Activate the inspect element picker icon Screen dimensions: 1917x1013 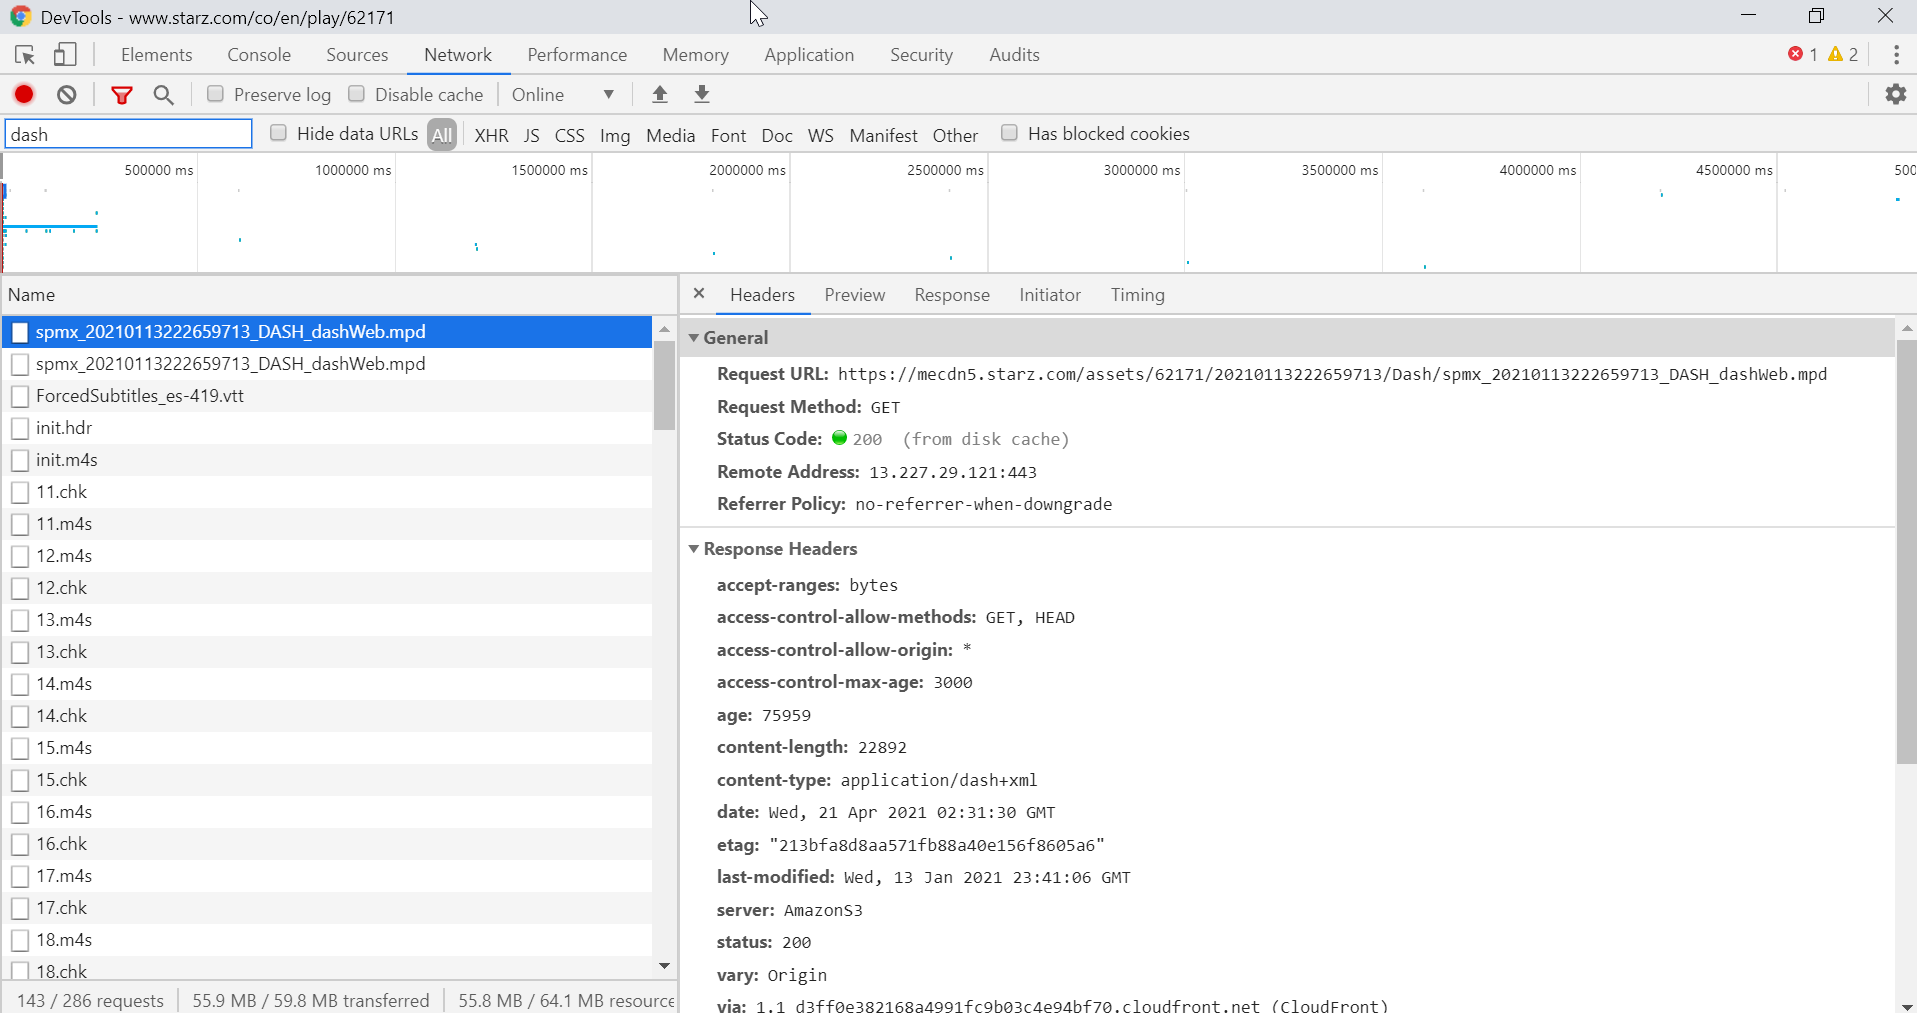25,55
